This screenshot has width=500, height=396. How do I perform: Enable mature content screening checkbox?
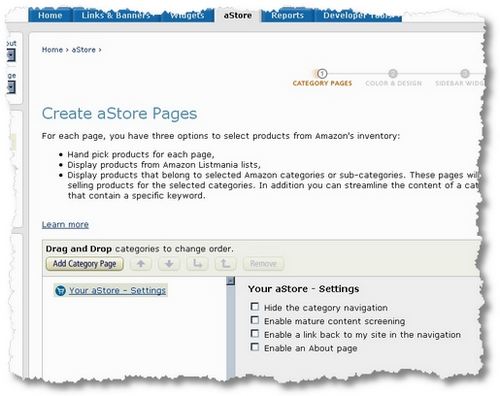coord(255,320)
